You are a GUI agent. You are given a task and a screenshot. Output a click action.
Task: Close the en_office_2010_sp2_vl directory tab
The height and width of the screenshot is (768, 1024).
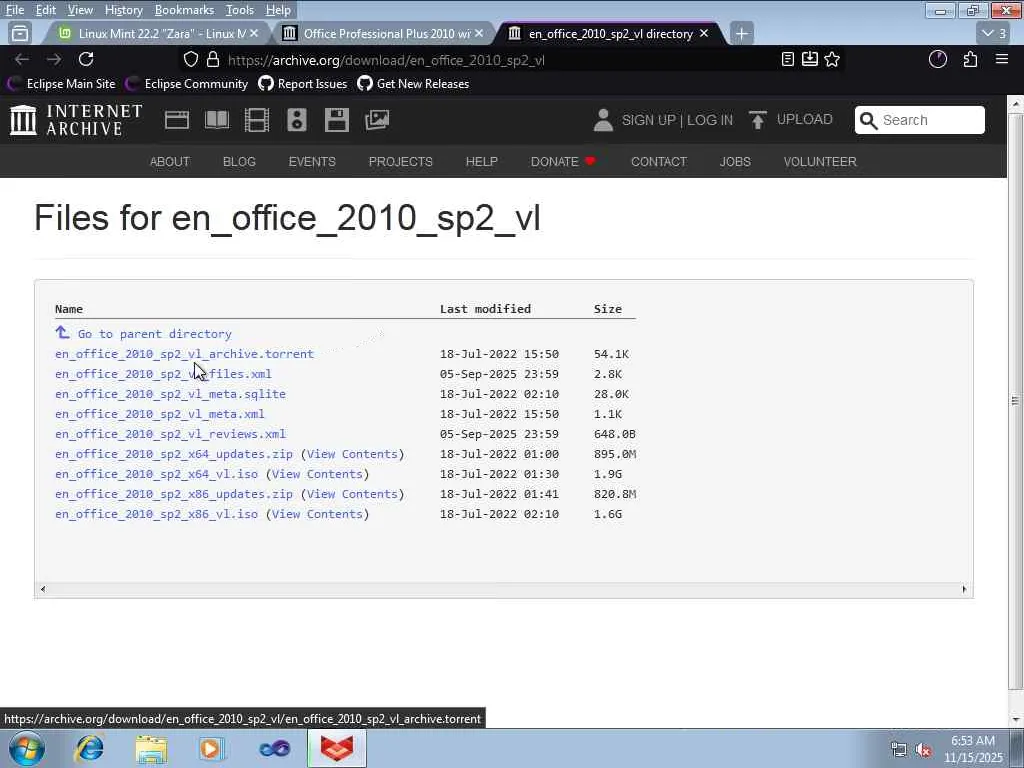coord(704,33)
